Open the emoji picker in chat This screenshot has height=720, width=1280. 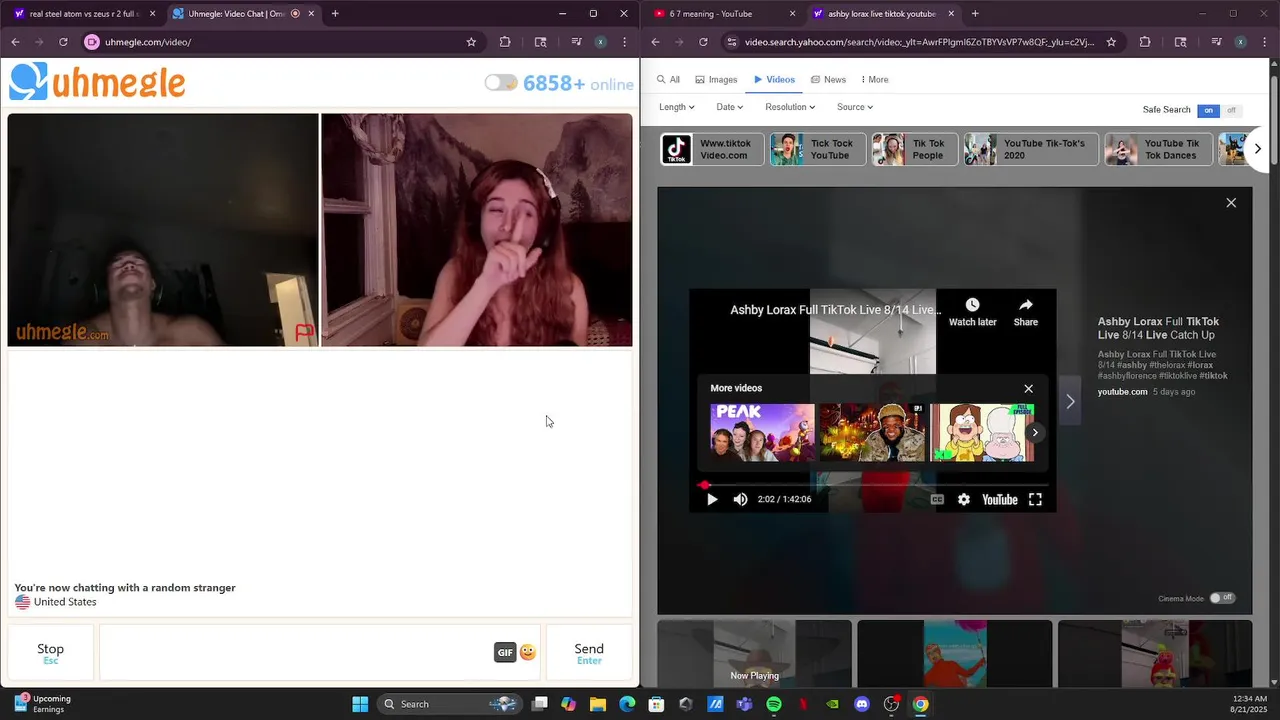click(528, 653)
